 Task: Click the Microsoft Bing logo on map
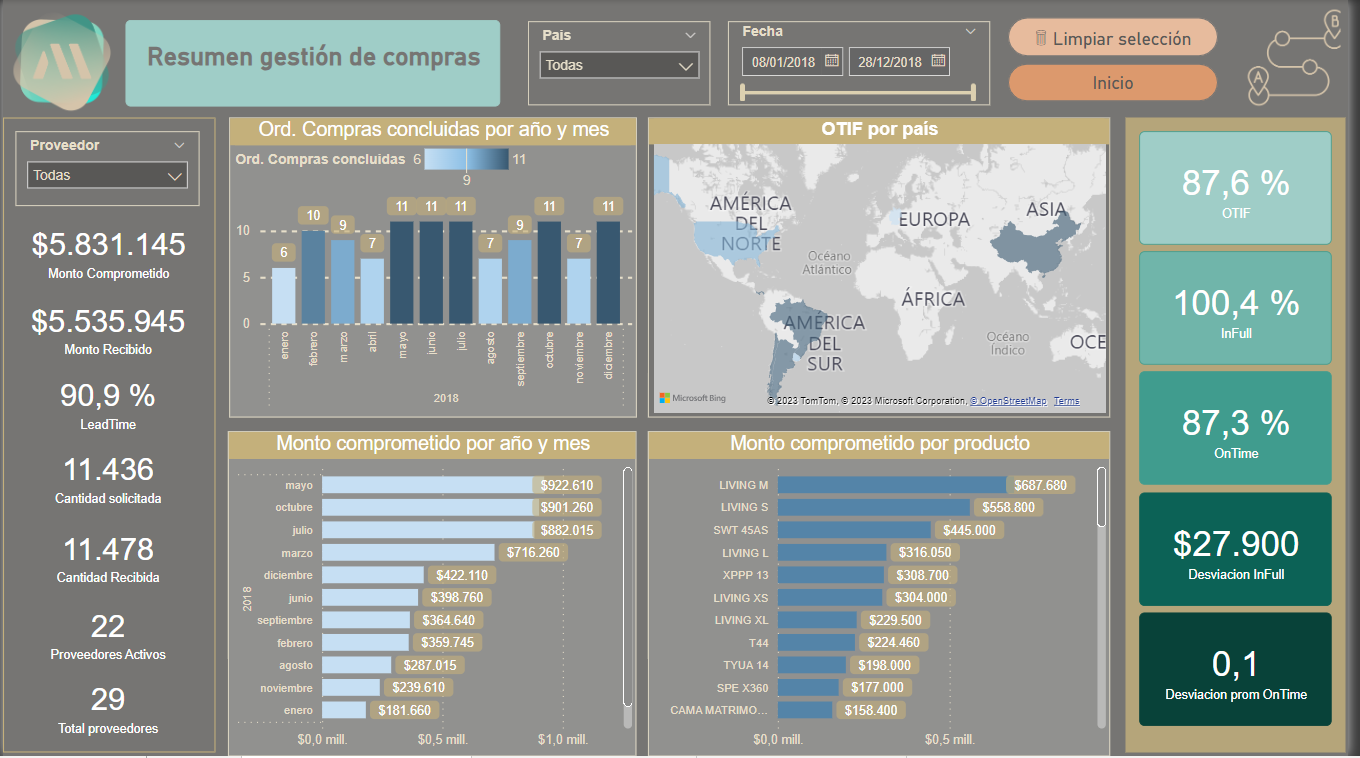[x=692, y=398]
